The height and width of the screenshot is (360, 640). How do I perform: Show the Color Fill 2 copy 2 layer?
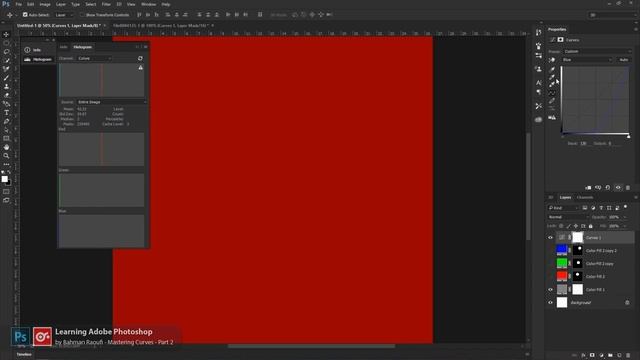(x=550, y=250)
